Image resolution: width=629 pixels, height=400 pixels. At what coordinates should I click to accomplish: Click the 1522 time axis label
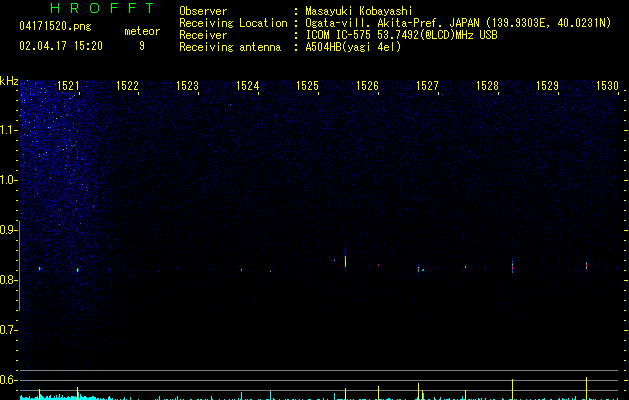click(127, 85)
